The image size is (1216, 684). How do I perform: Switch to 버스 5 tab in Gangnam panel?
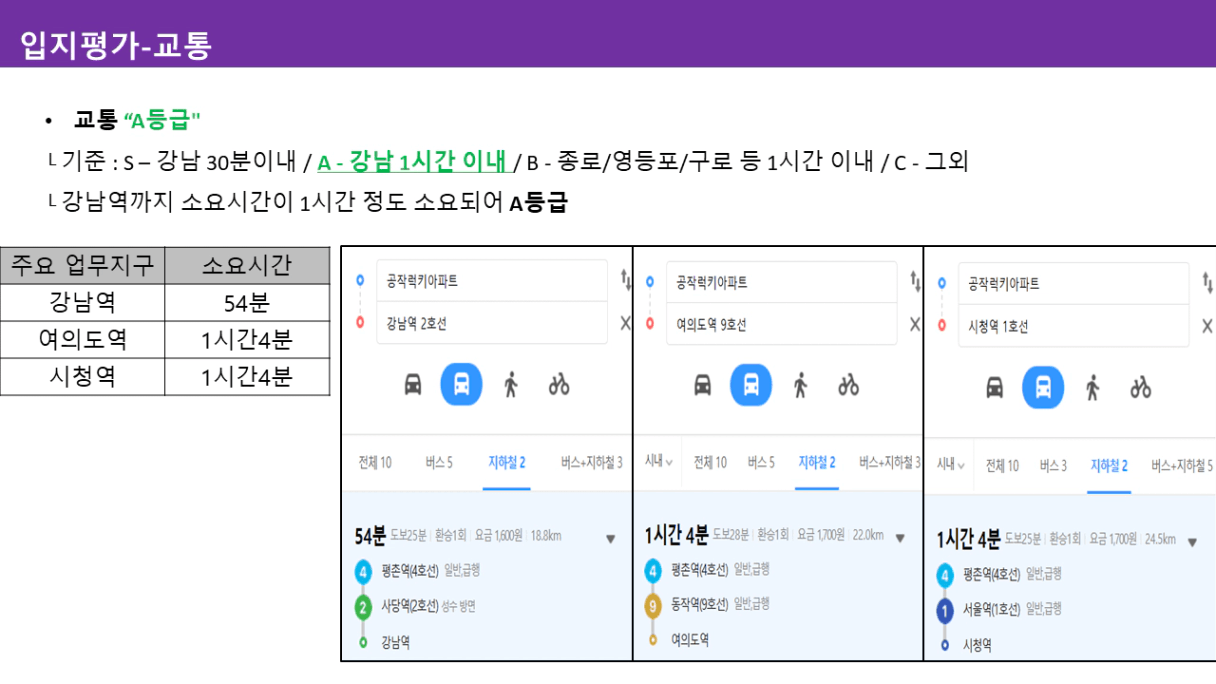[x=439, y=462]
